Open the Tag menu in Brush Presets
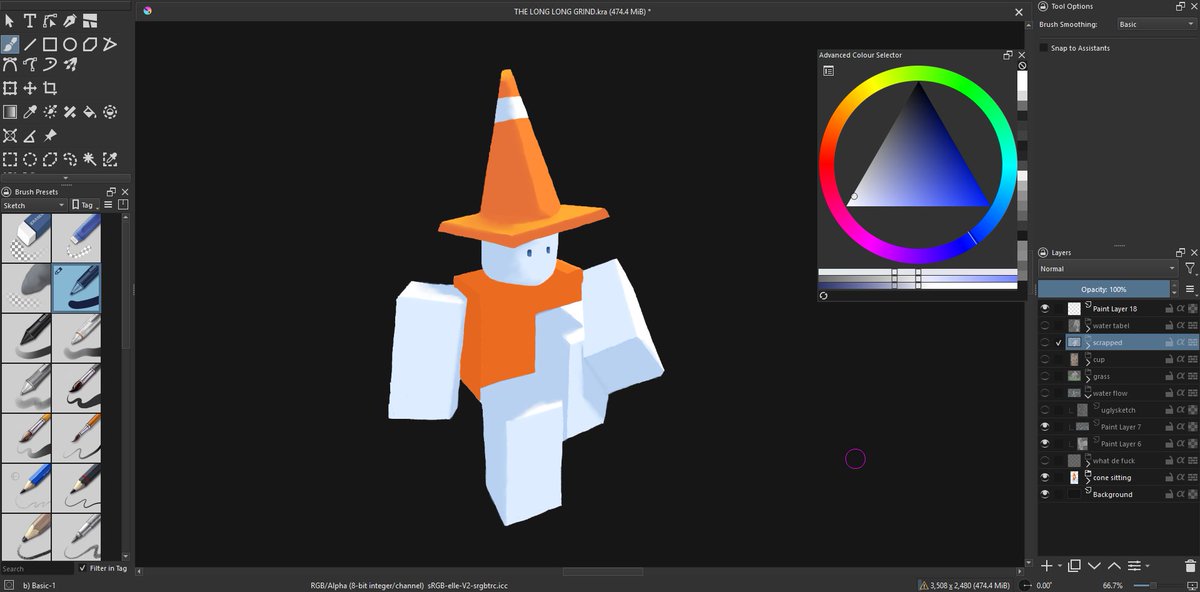This screenshot has width=1200, height=592. [x=86, y=205]
